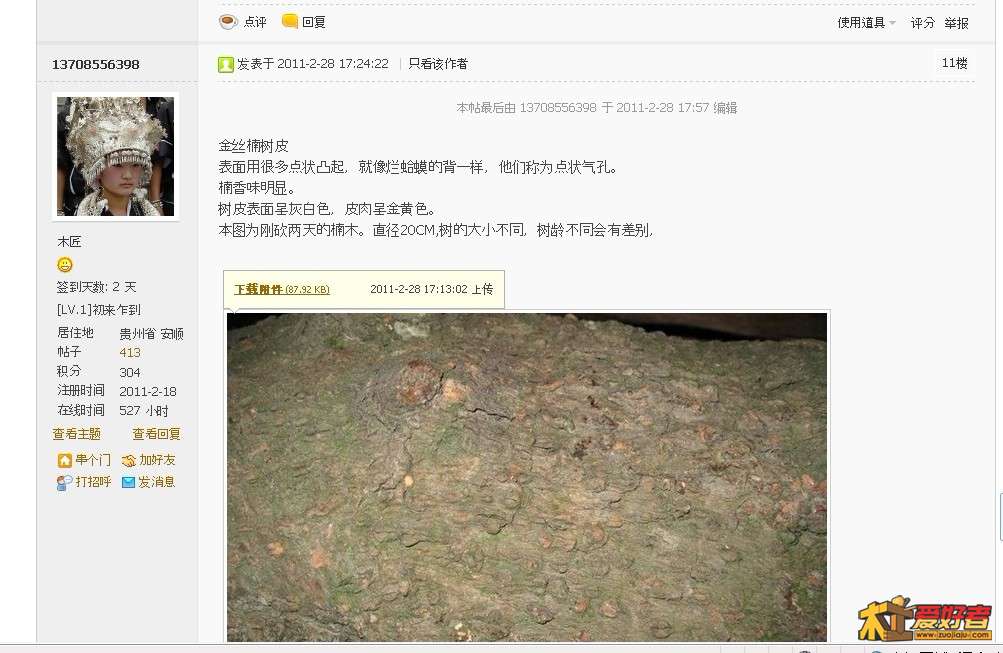Click the 点评 coffee cup icon
1003x653 pixels.
tap(228, 22)
